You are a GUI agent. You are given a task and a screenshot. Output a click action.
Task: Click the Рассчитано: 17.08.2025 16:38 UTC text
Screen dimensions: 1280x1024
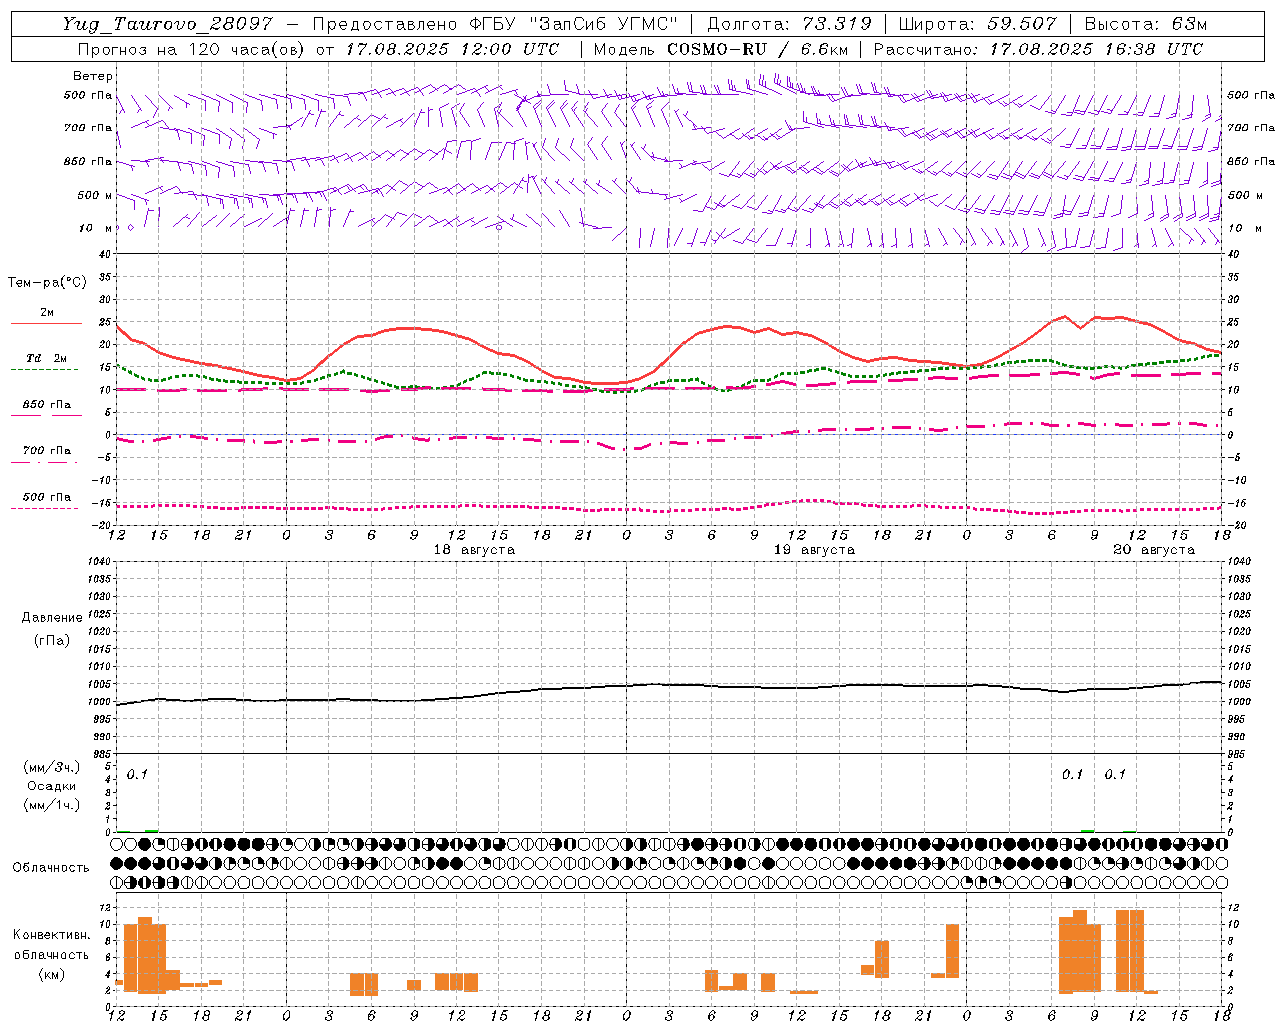pyautogui.click(x=1038, y=49)
